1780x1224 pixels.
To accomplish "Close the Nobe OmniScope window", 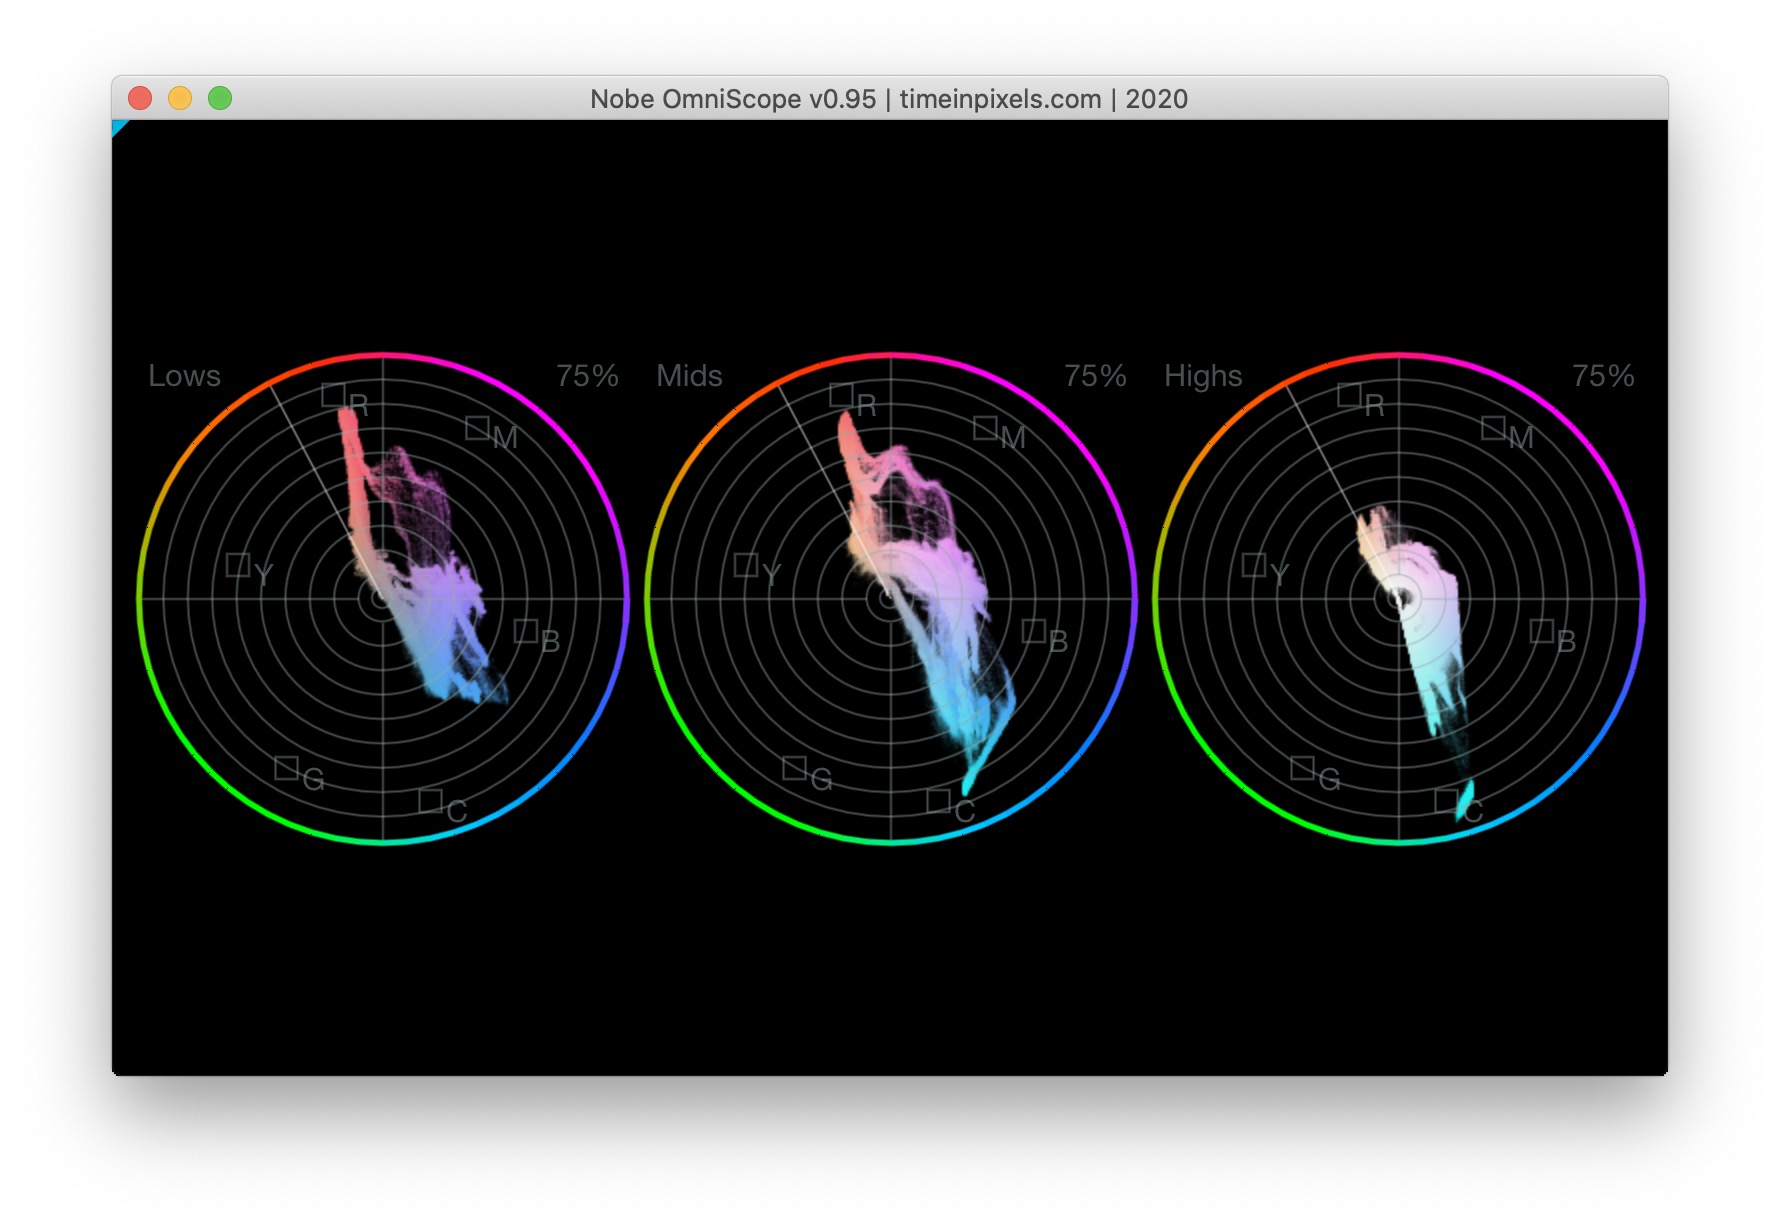I will 140,98.
